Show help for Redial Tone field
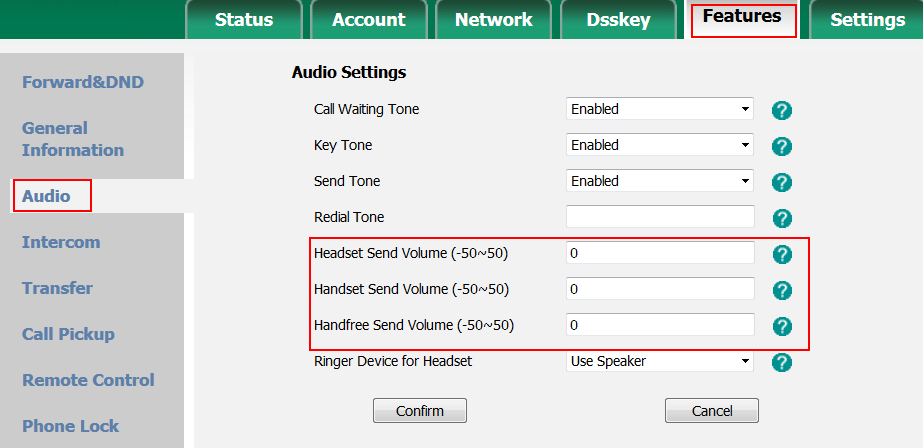 [782, 218]
